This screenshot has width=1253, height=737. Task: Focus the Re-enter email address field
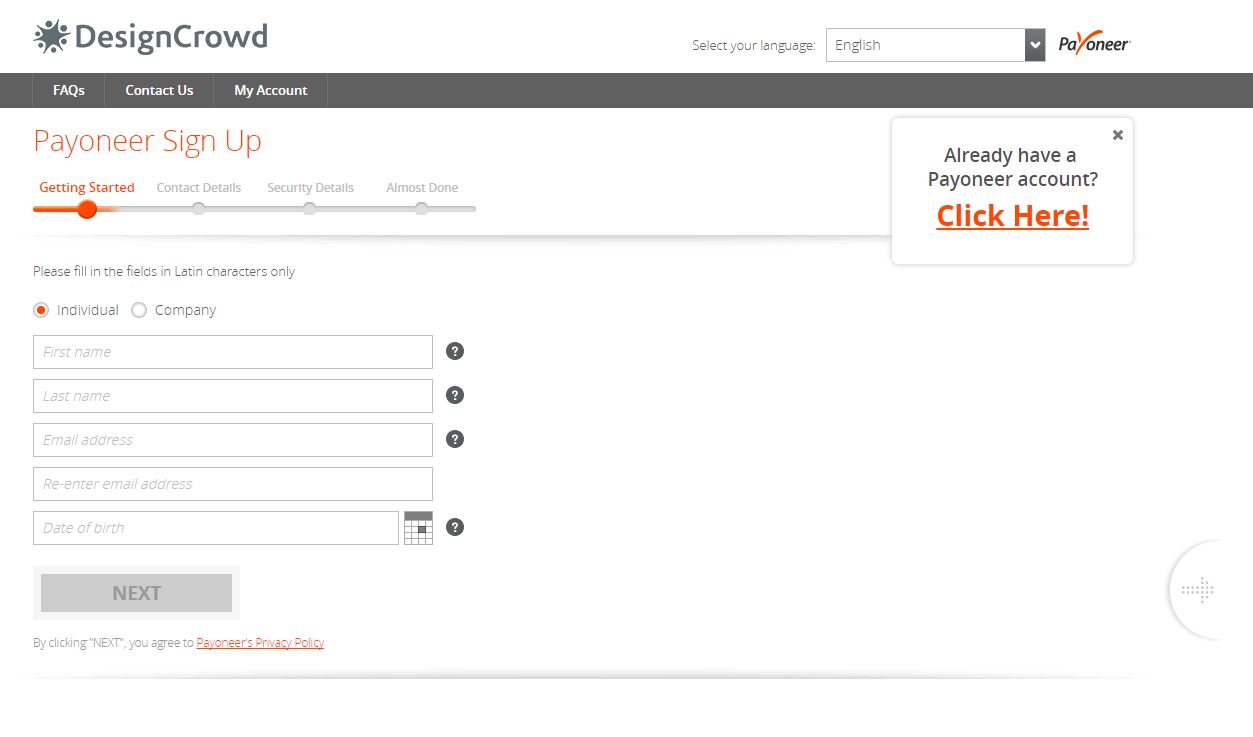click(x=233, y=484)
